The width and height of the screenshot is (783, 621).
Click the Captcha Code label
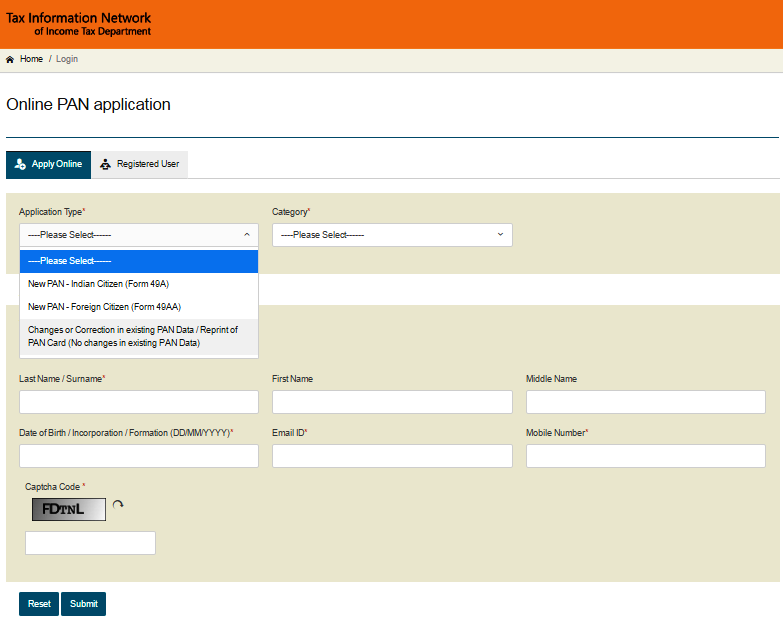tap(55, 487)
